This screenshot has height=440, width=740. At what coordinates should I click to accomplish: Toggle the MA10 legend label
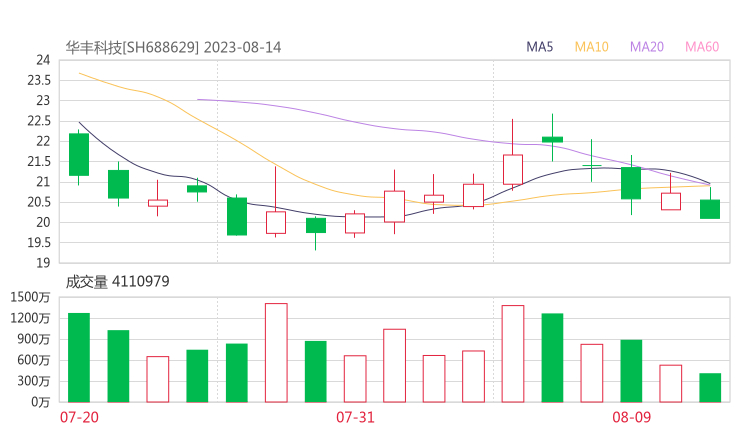[591, 47]
